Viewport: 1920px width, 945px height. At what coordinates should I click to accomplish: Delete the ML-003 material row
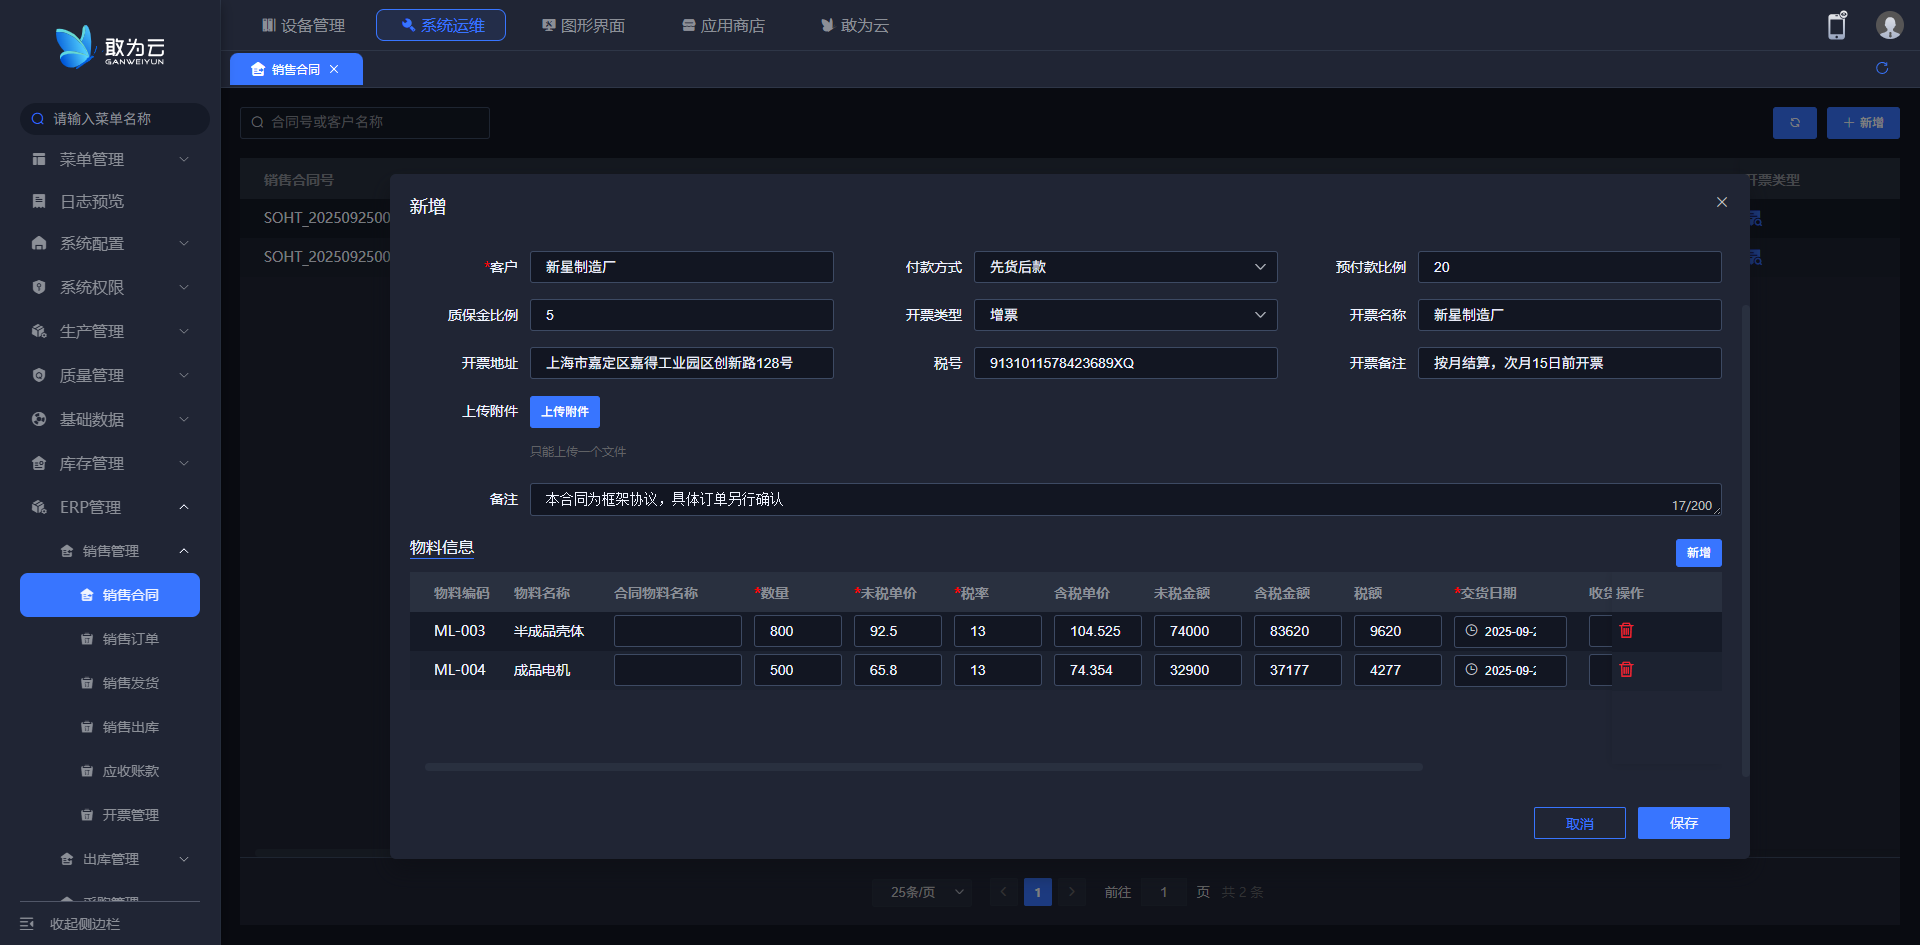point(1626,630)
